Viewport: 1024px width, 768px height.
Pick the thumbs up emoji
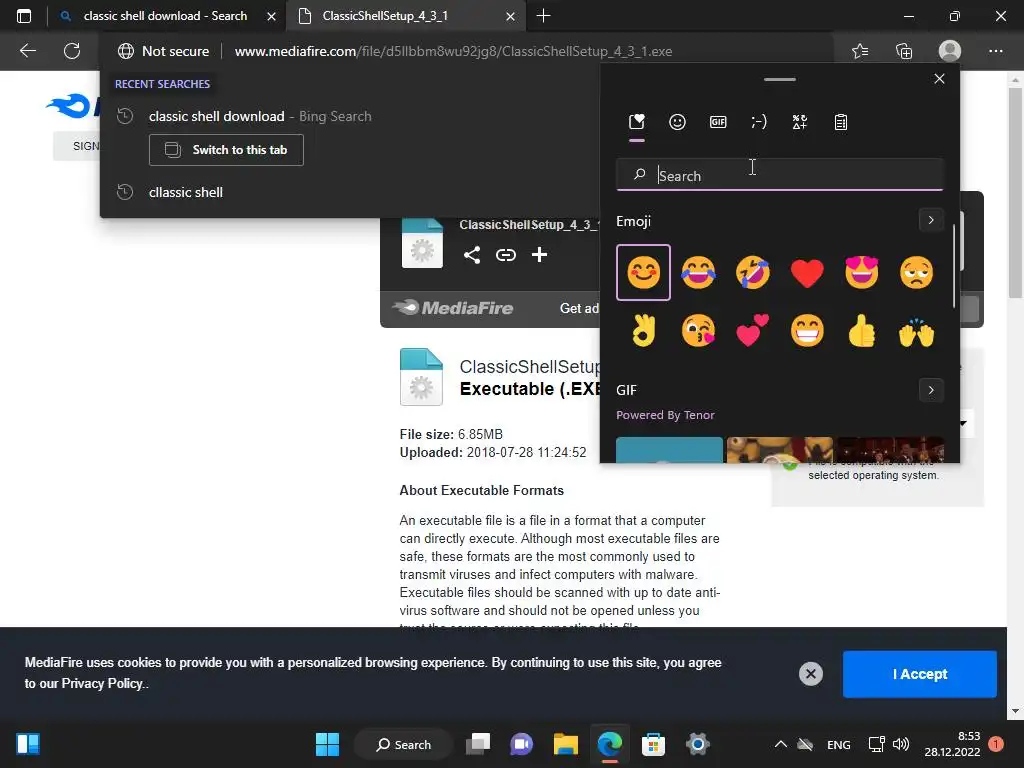861,330
